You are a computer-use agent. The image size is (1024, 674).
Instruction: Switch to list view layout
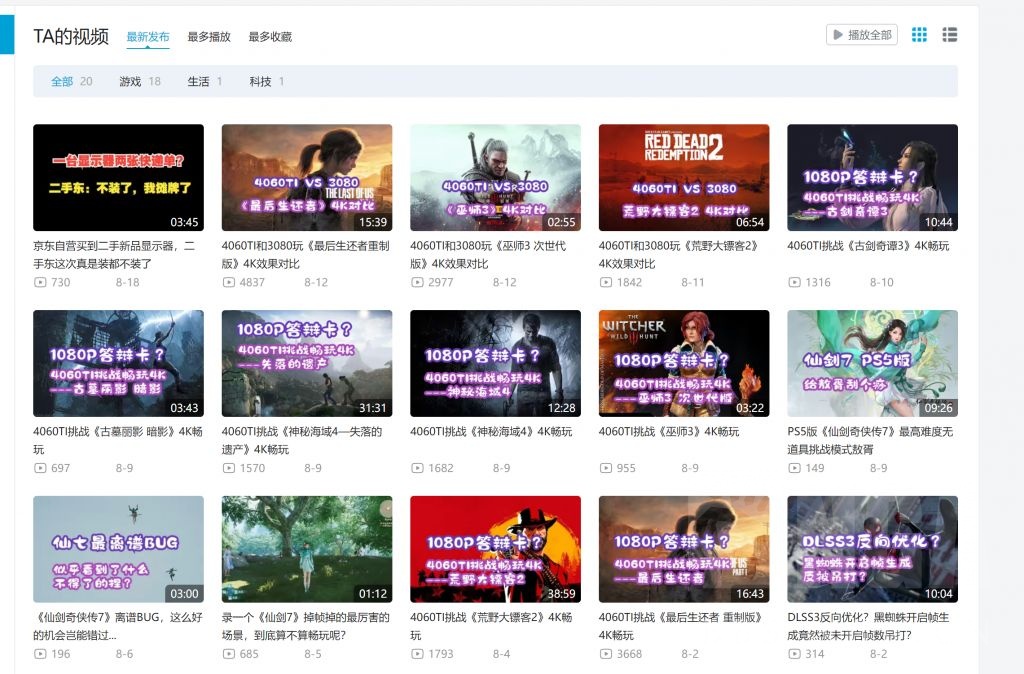click(x=950, y=34)
